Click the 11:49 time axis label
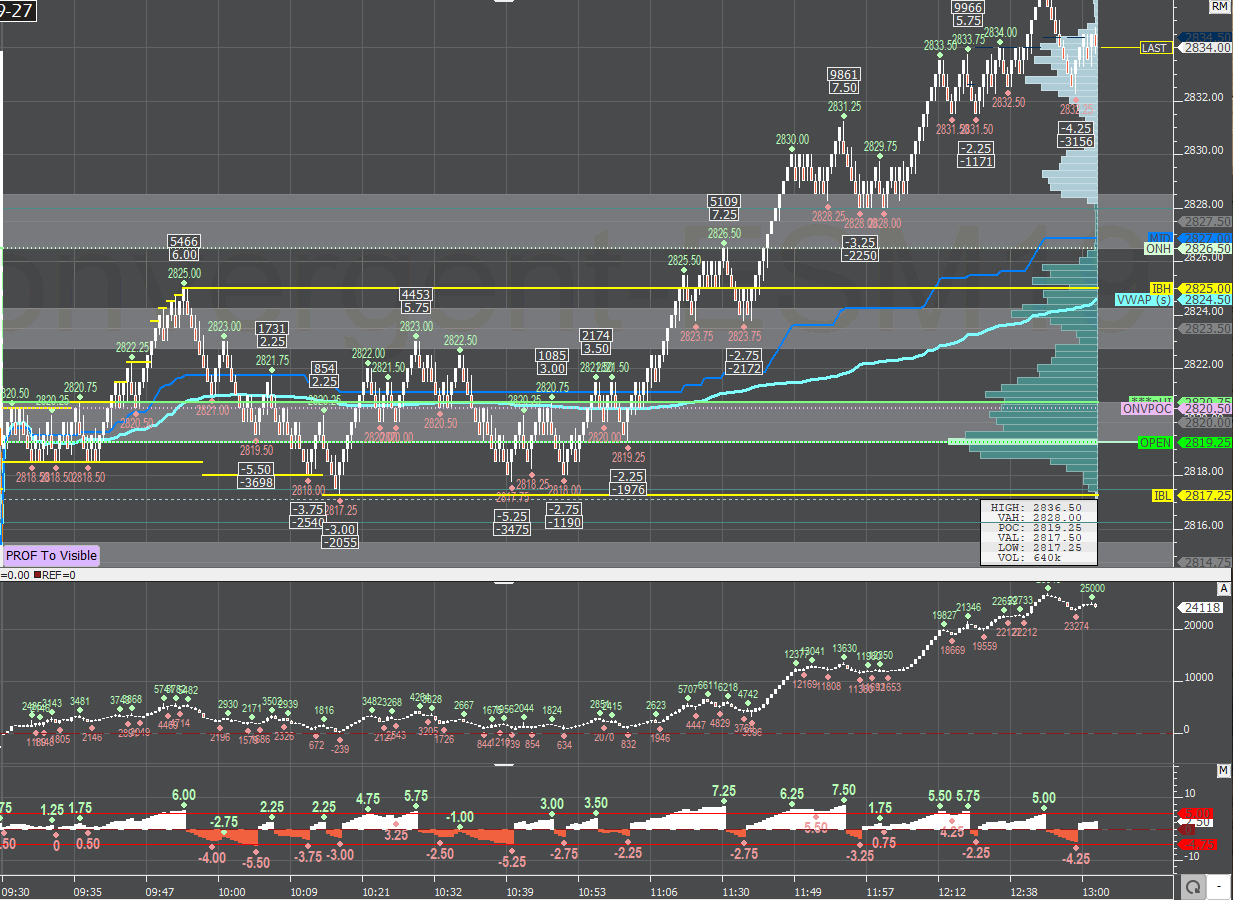 (x=808, y=891)
